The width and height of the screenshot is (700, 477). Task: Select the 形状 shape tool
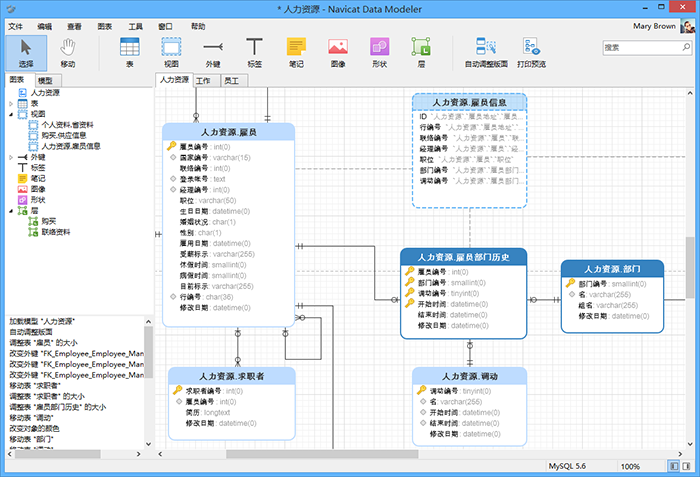379,53
